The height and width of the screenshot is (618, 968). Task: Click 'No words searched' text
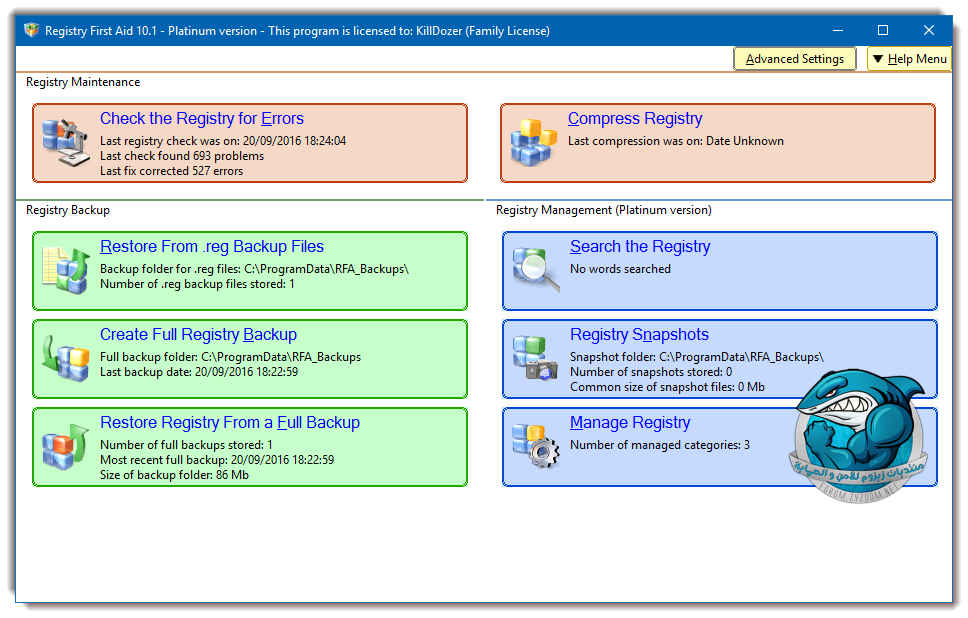[620, 269]
